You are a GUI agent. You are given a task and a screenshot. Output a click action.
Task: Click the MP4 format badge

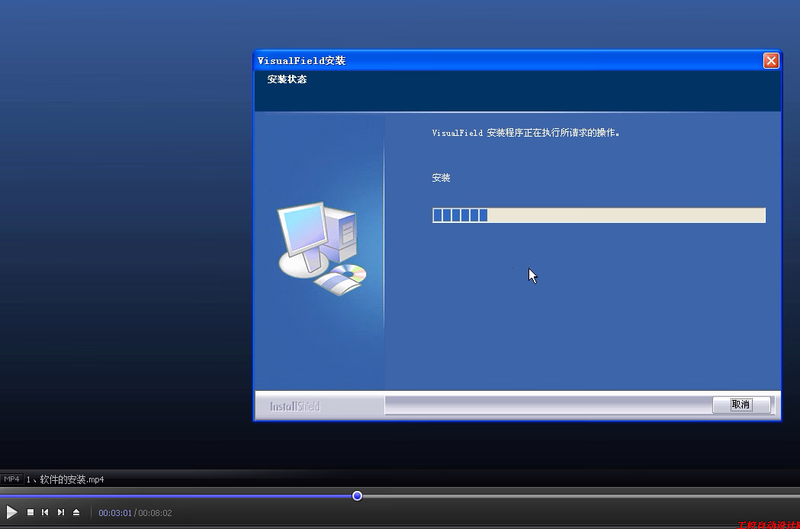11,480
